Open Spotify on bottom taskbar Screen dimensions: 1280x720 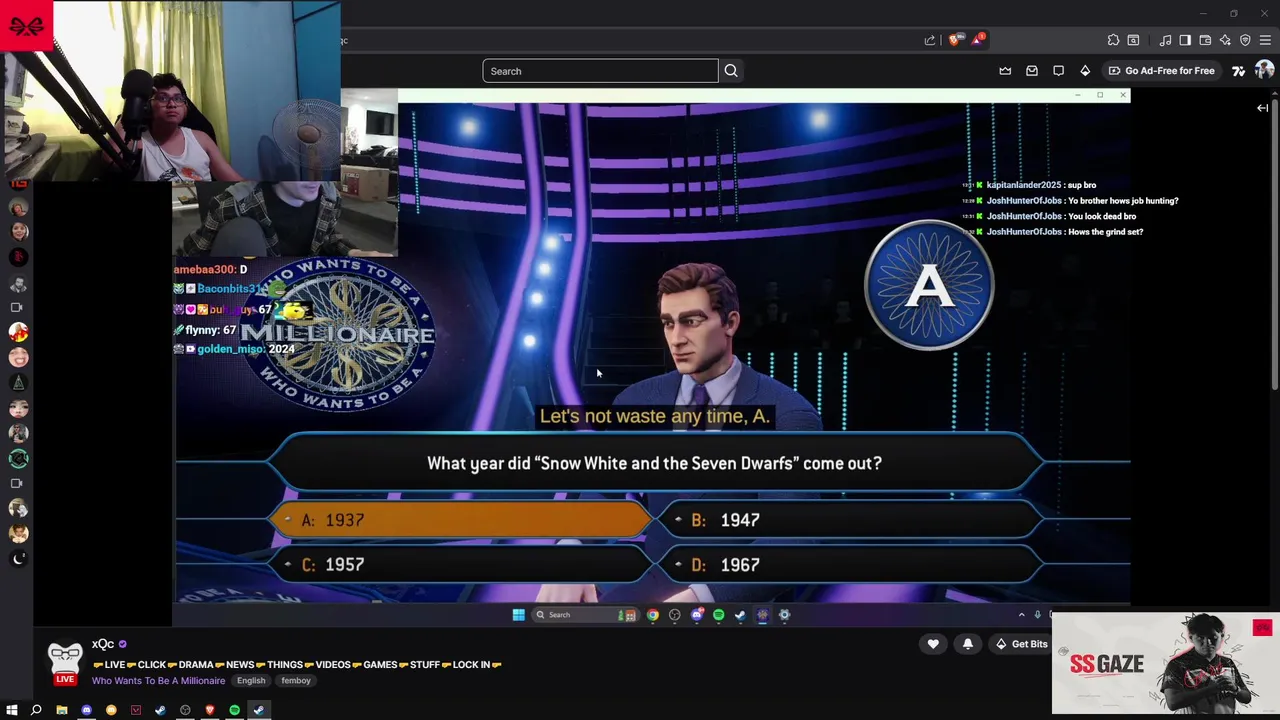[234, 710]
